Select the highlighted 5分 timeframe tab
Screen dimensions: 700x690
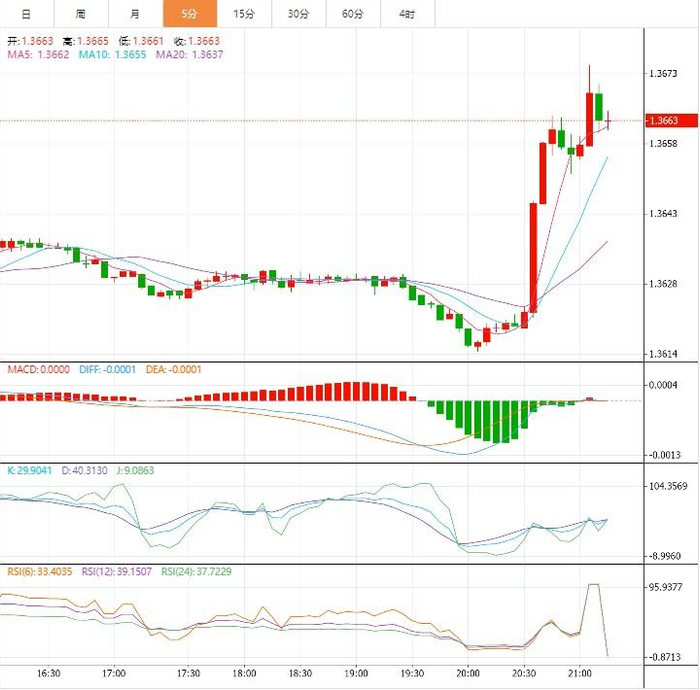point(190,14)
